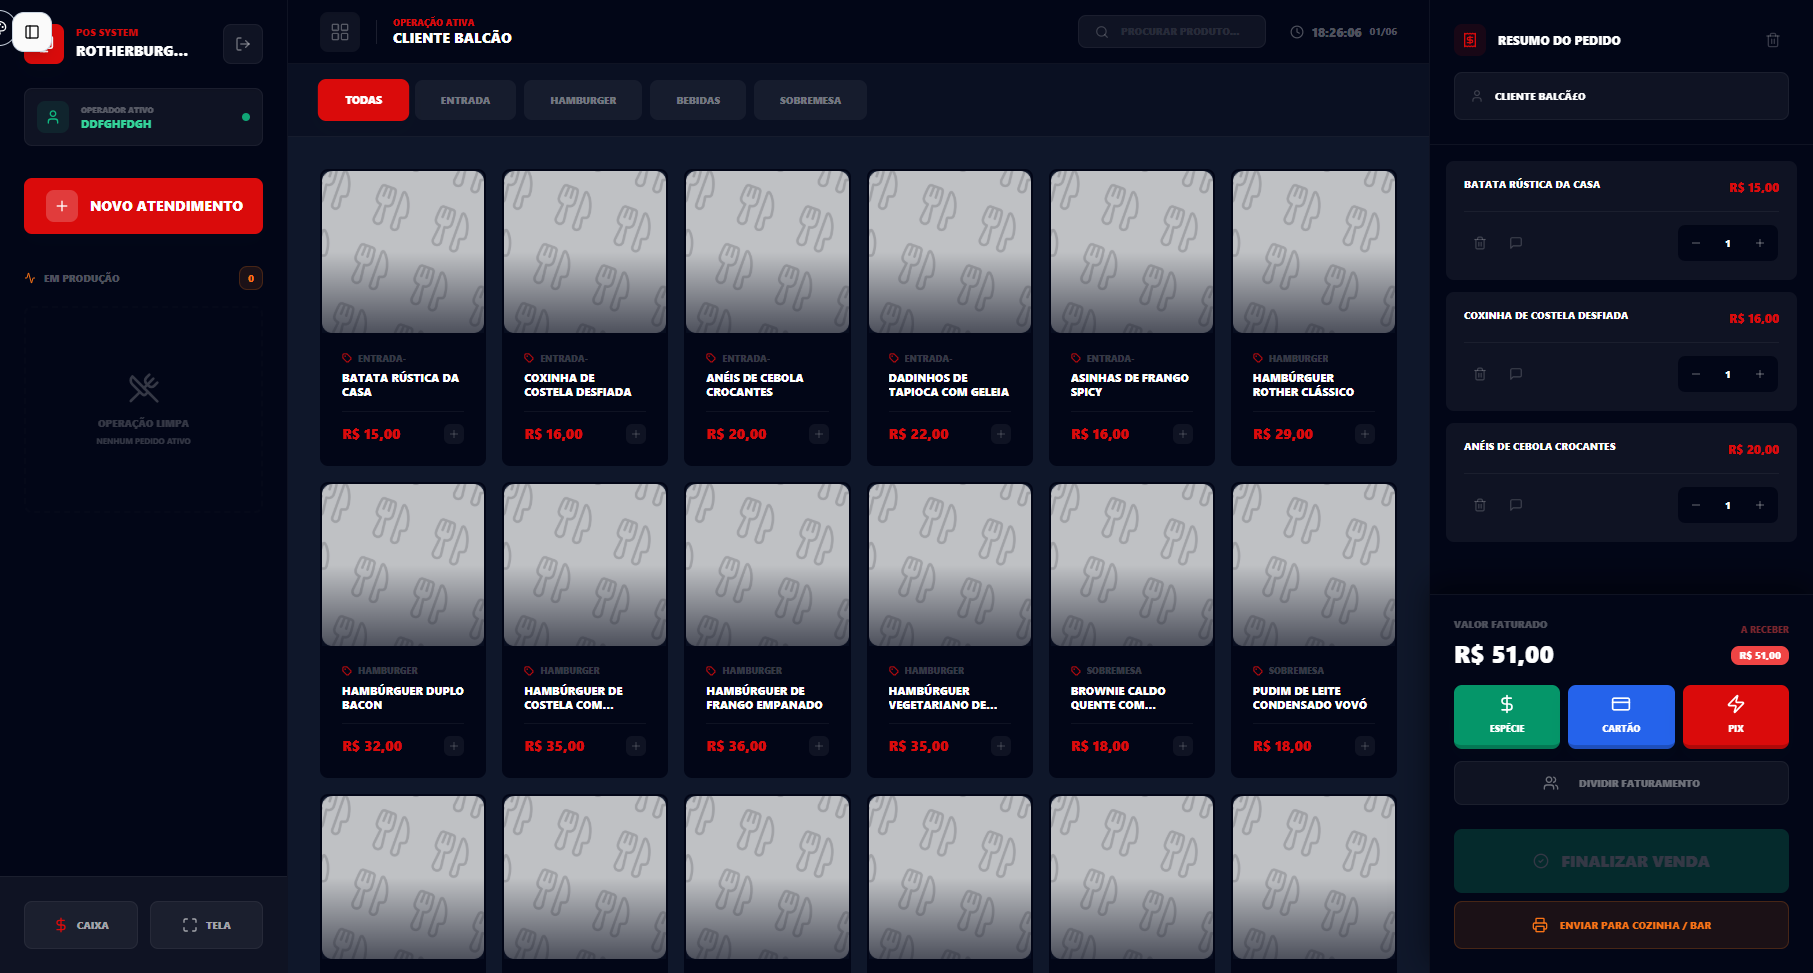Select the Entrada category tab
Screen dimensions: 1813x973
click(x=465, y=100)
